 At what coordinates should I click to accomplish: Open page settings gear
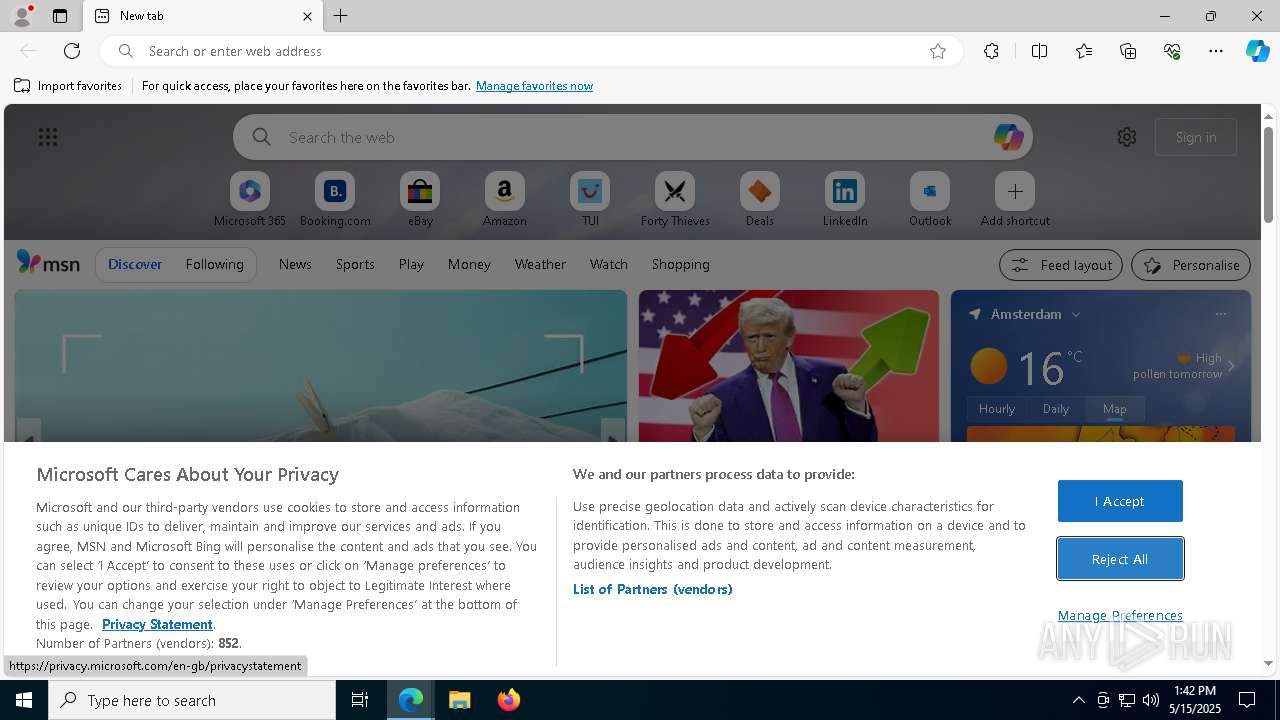tap(1127, 137)
